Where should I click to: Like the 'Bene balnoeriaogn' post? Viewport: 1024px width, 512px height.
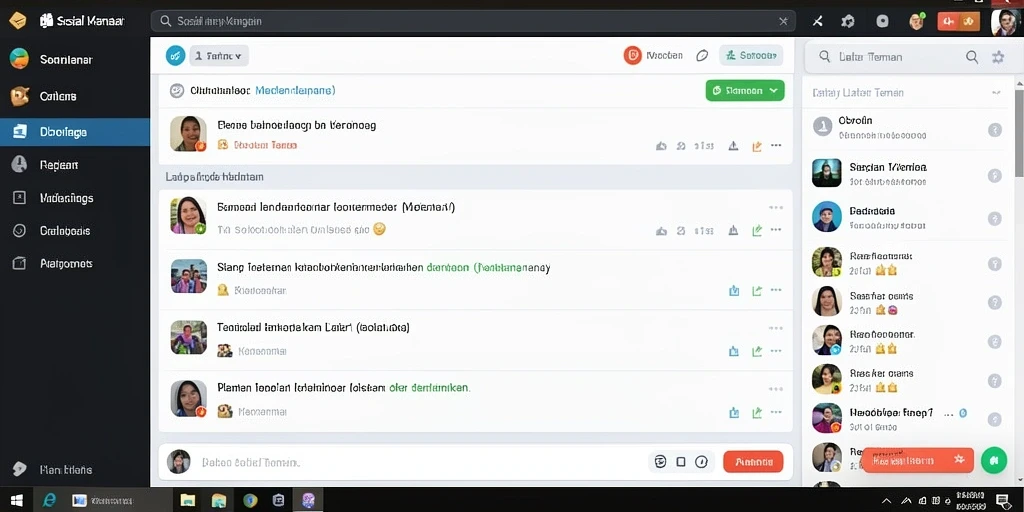tap(661, 146)
